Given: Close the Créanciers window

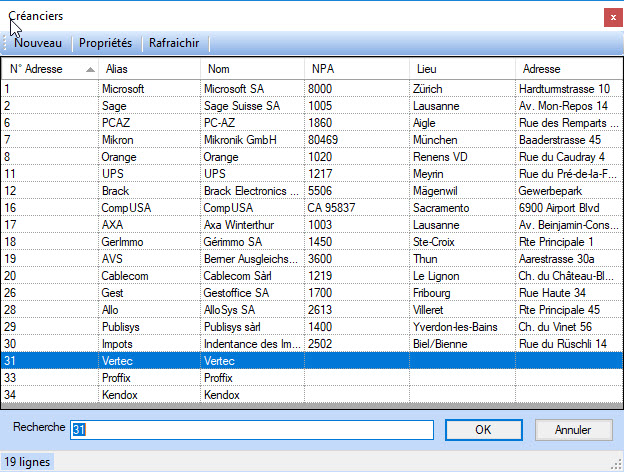Looking at the screenshot, I should tap(613, 18).
